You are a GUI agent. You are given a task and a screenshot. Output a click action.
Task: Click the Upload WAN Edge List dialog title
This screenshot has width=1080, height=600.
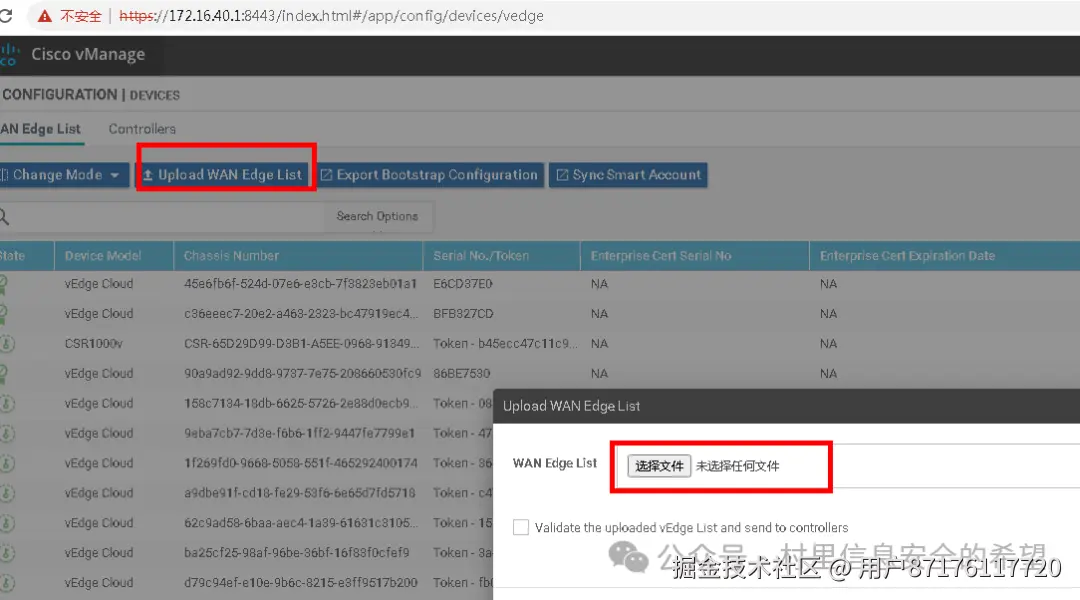[571, 406]
